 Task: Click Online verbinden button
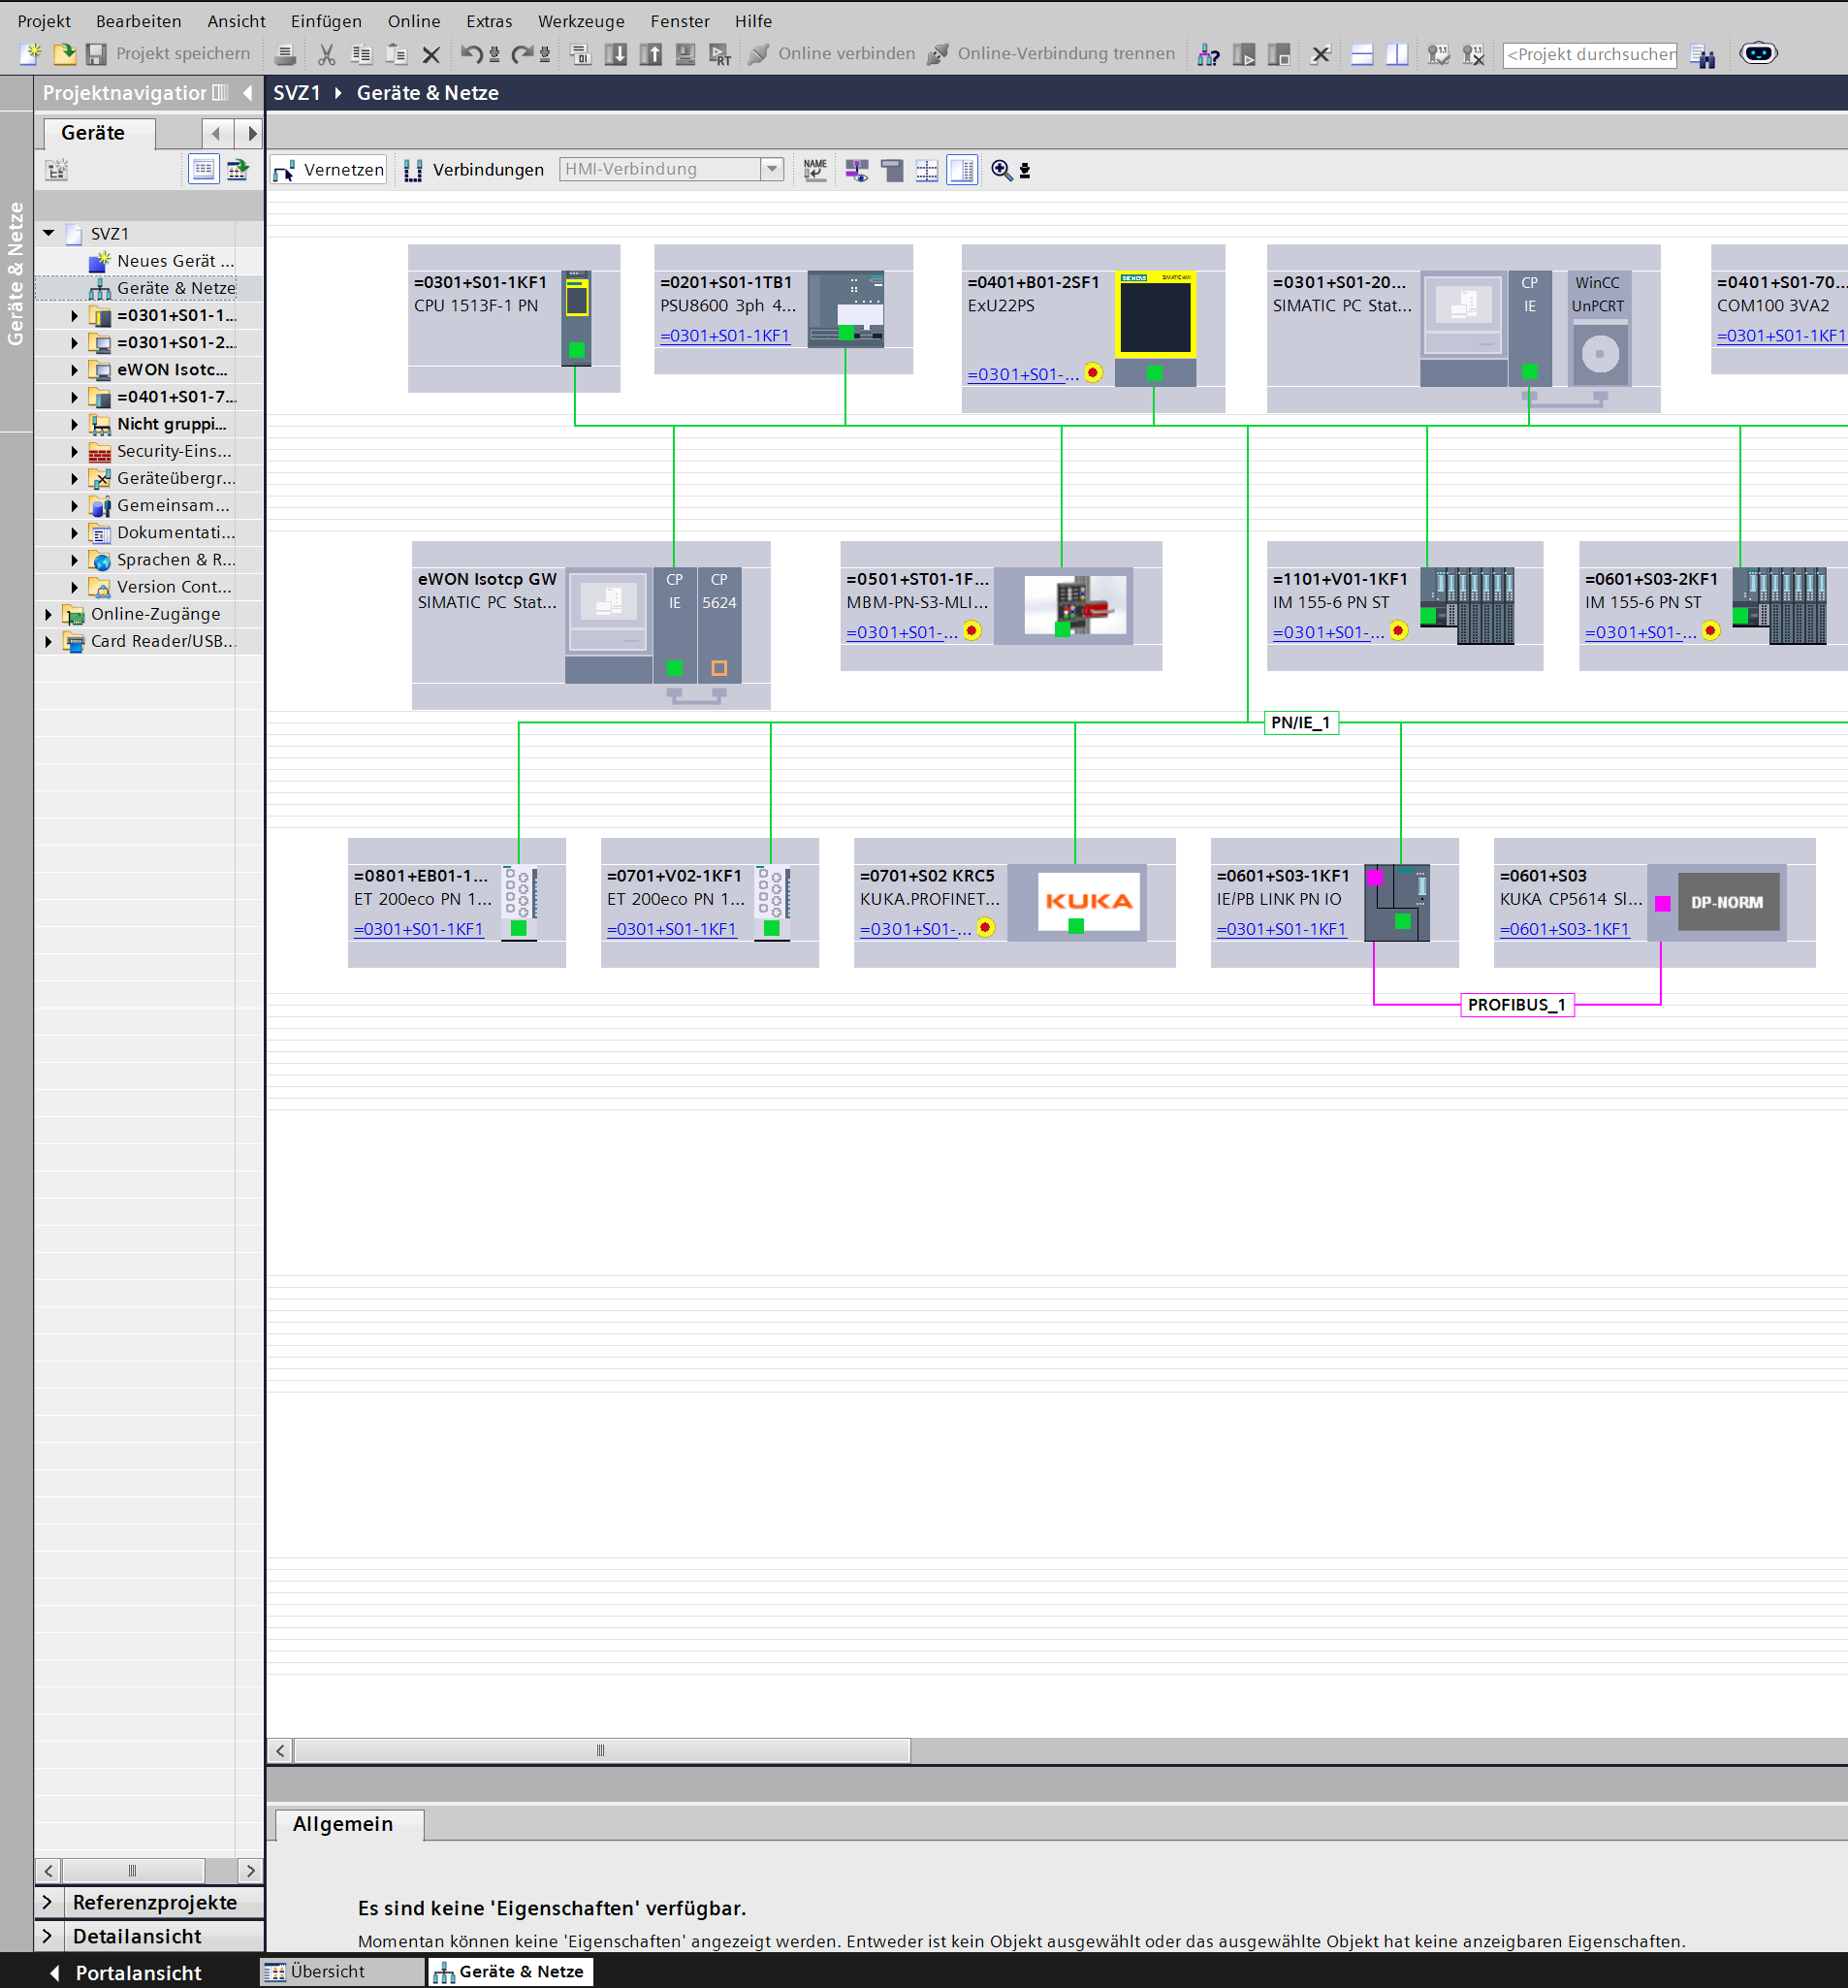click(x=831, y=54)
